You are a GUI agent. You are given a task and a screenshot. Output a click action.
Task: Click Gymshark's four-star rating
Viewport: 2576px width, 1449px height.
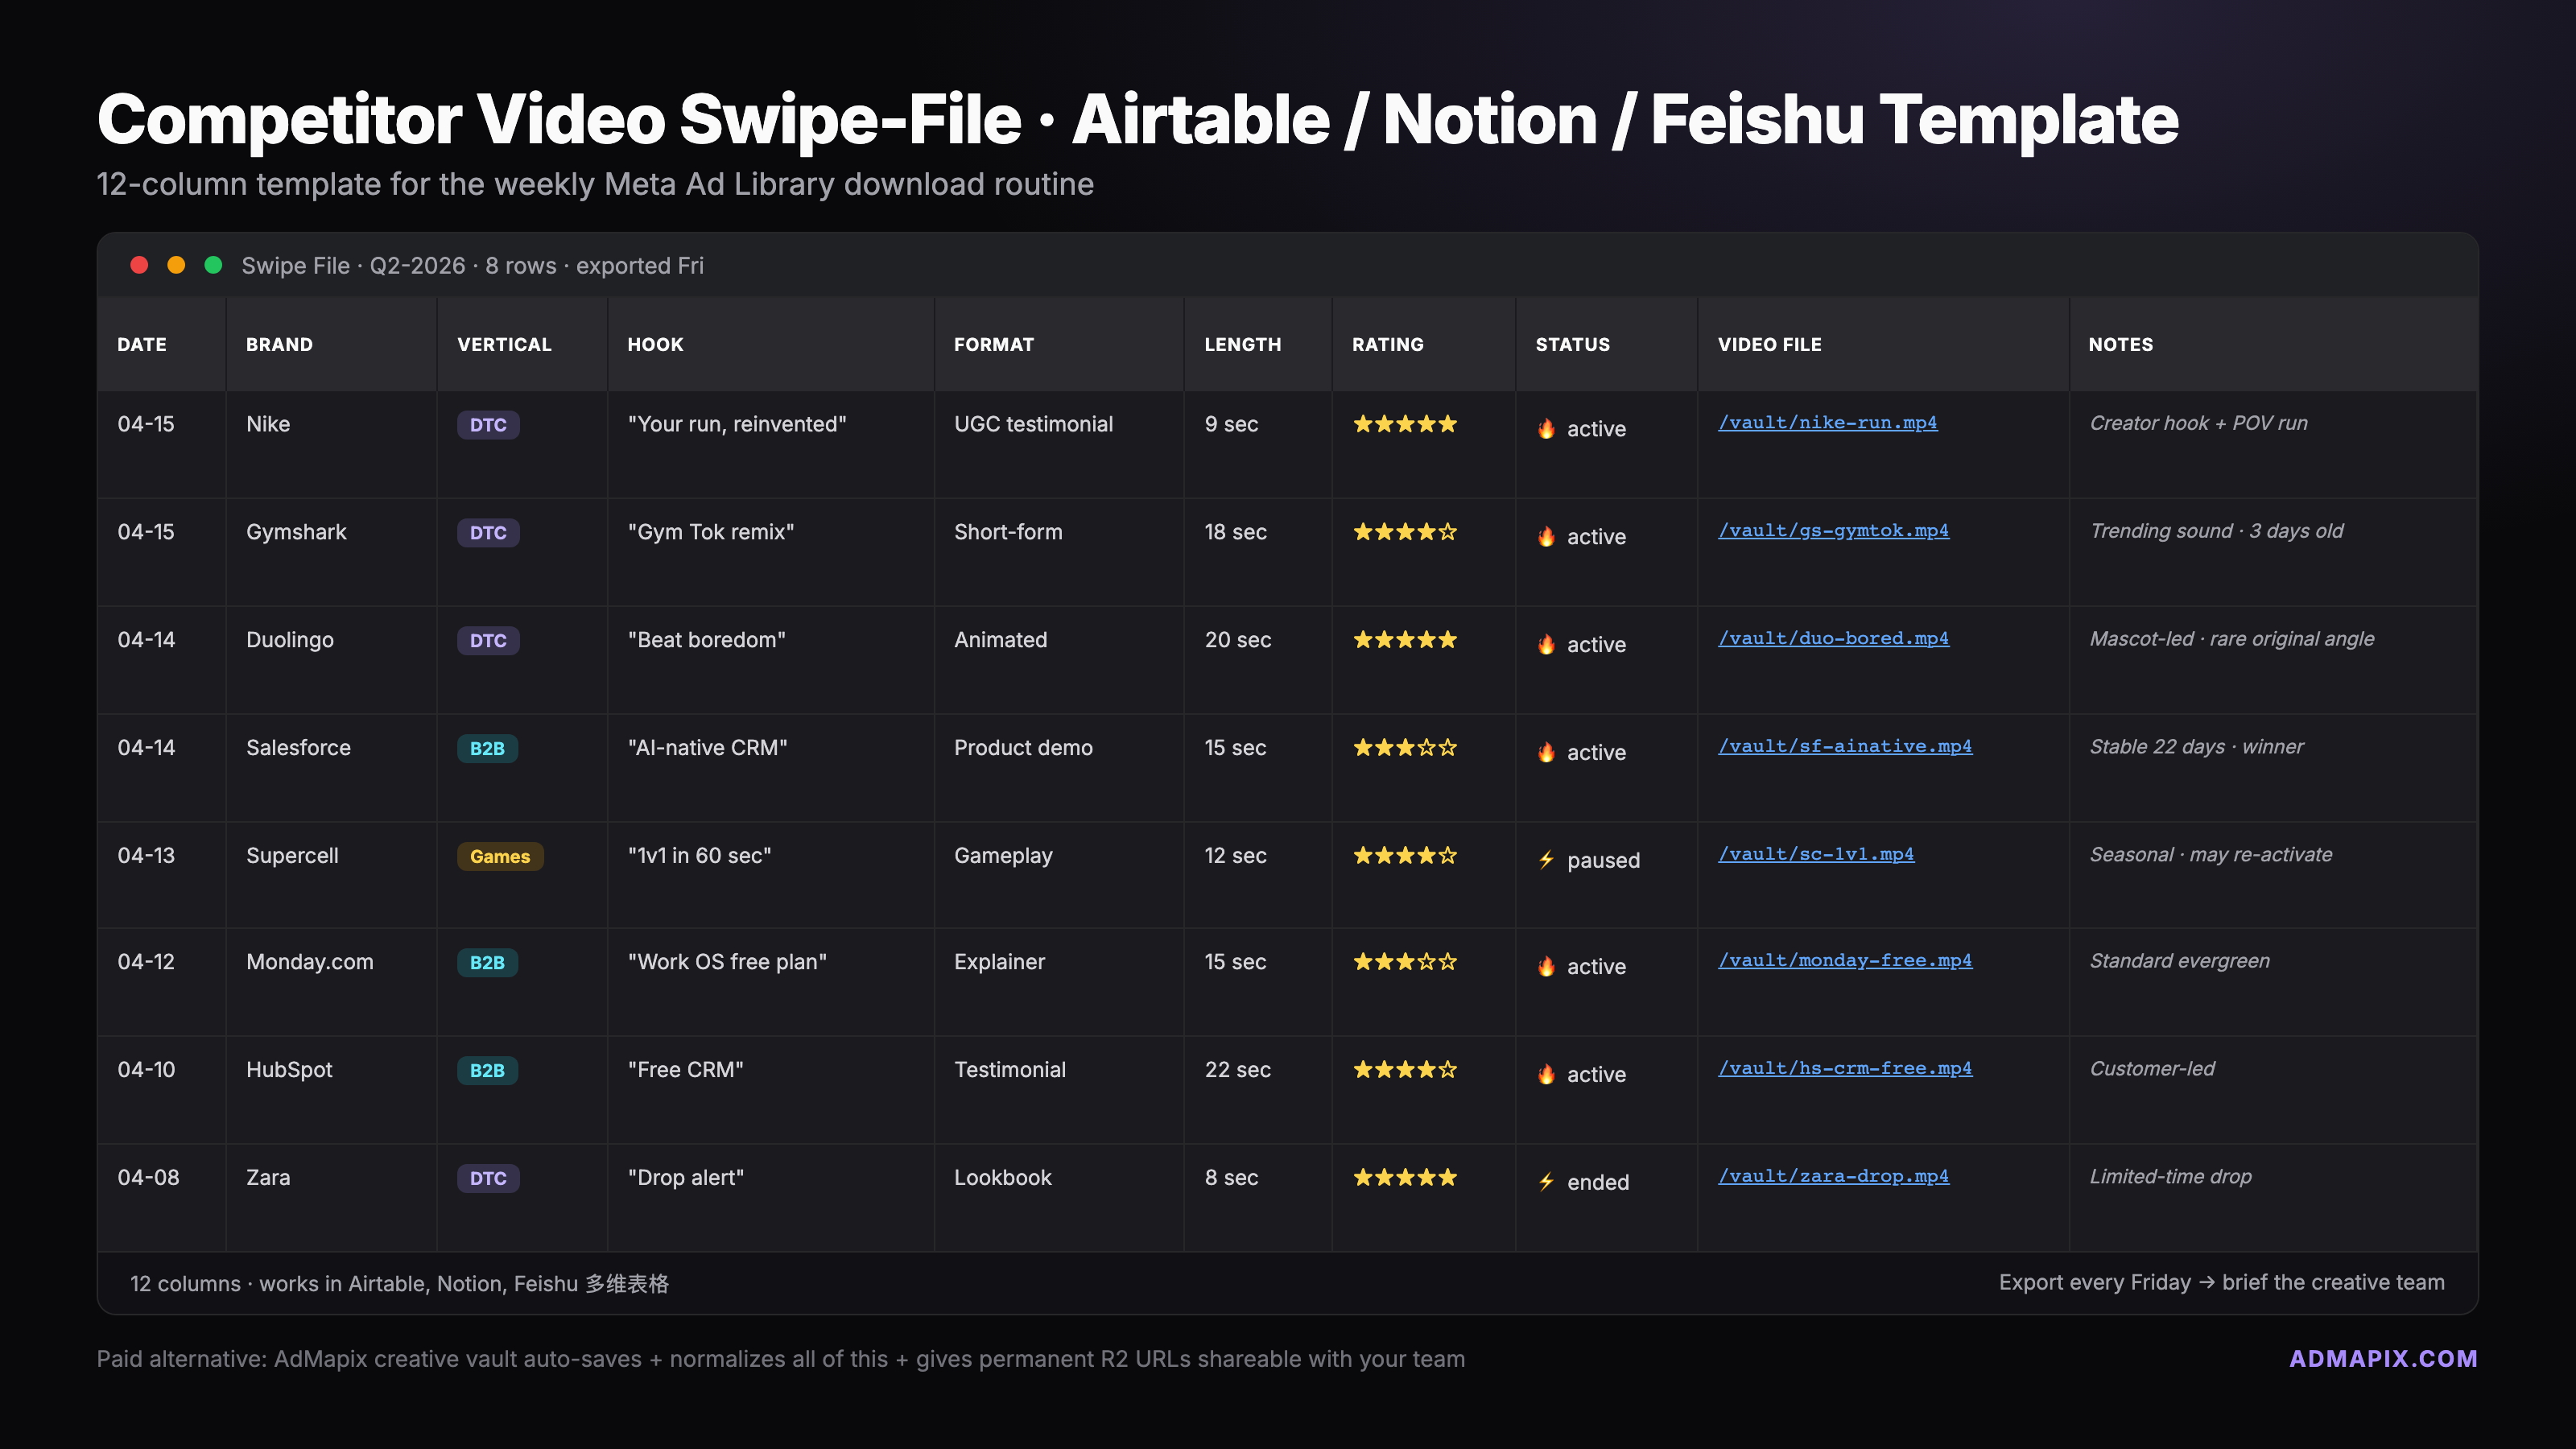point(1404,531)
